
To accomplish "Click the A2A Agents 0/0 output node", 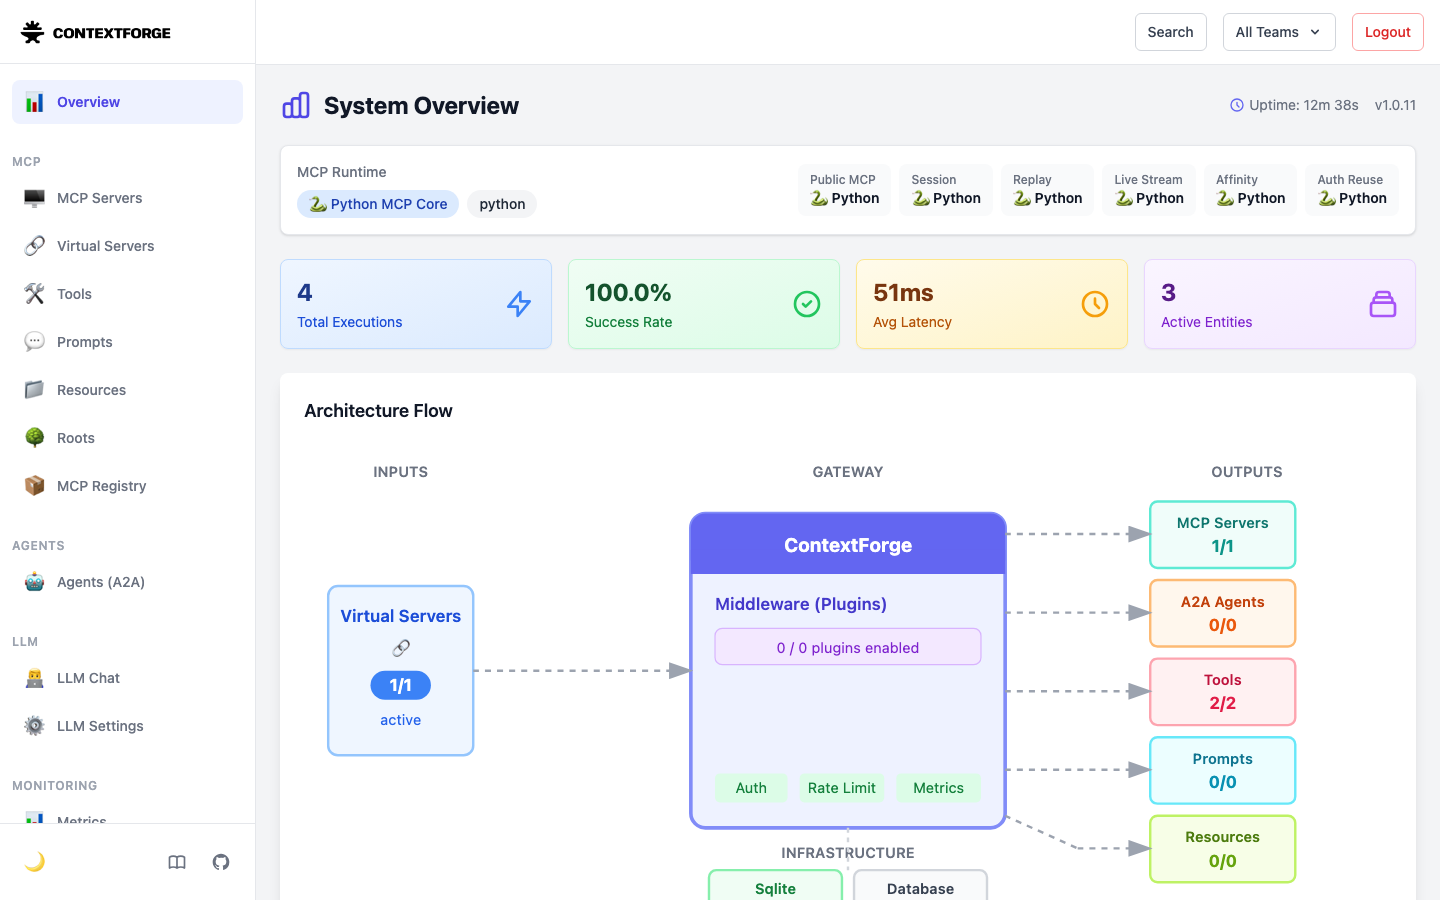I will (x=1222, y=613).
